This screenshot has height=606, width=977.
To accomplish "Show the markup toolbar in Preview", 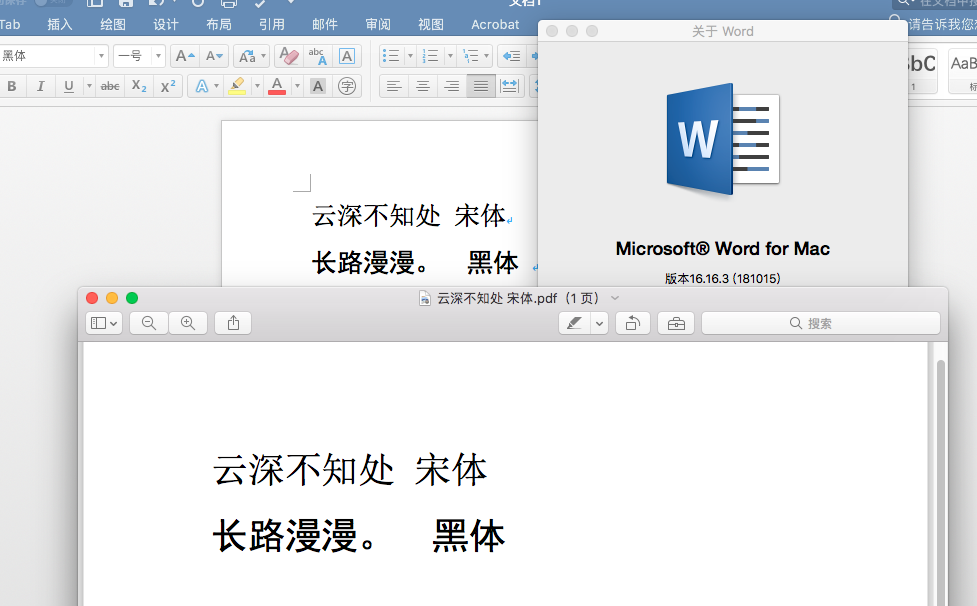I will [676, 323].
